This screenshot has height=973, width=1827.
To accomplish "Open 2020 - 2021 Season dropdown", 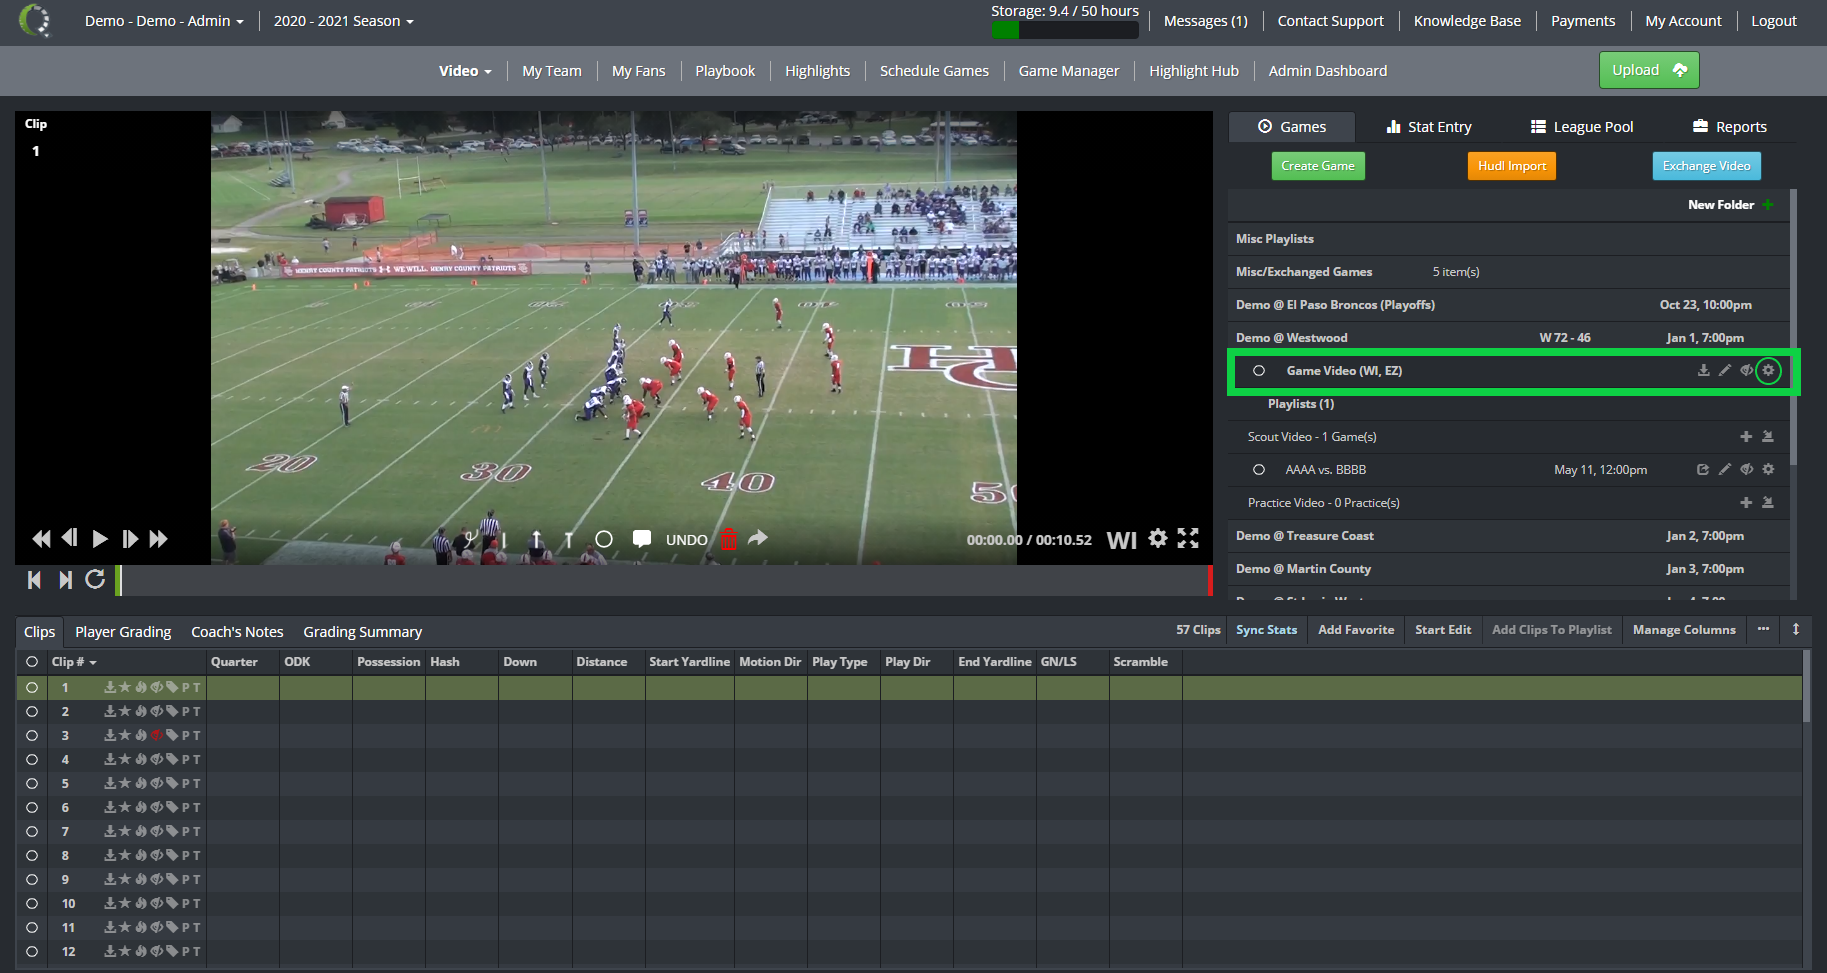I will coord(343,21).
